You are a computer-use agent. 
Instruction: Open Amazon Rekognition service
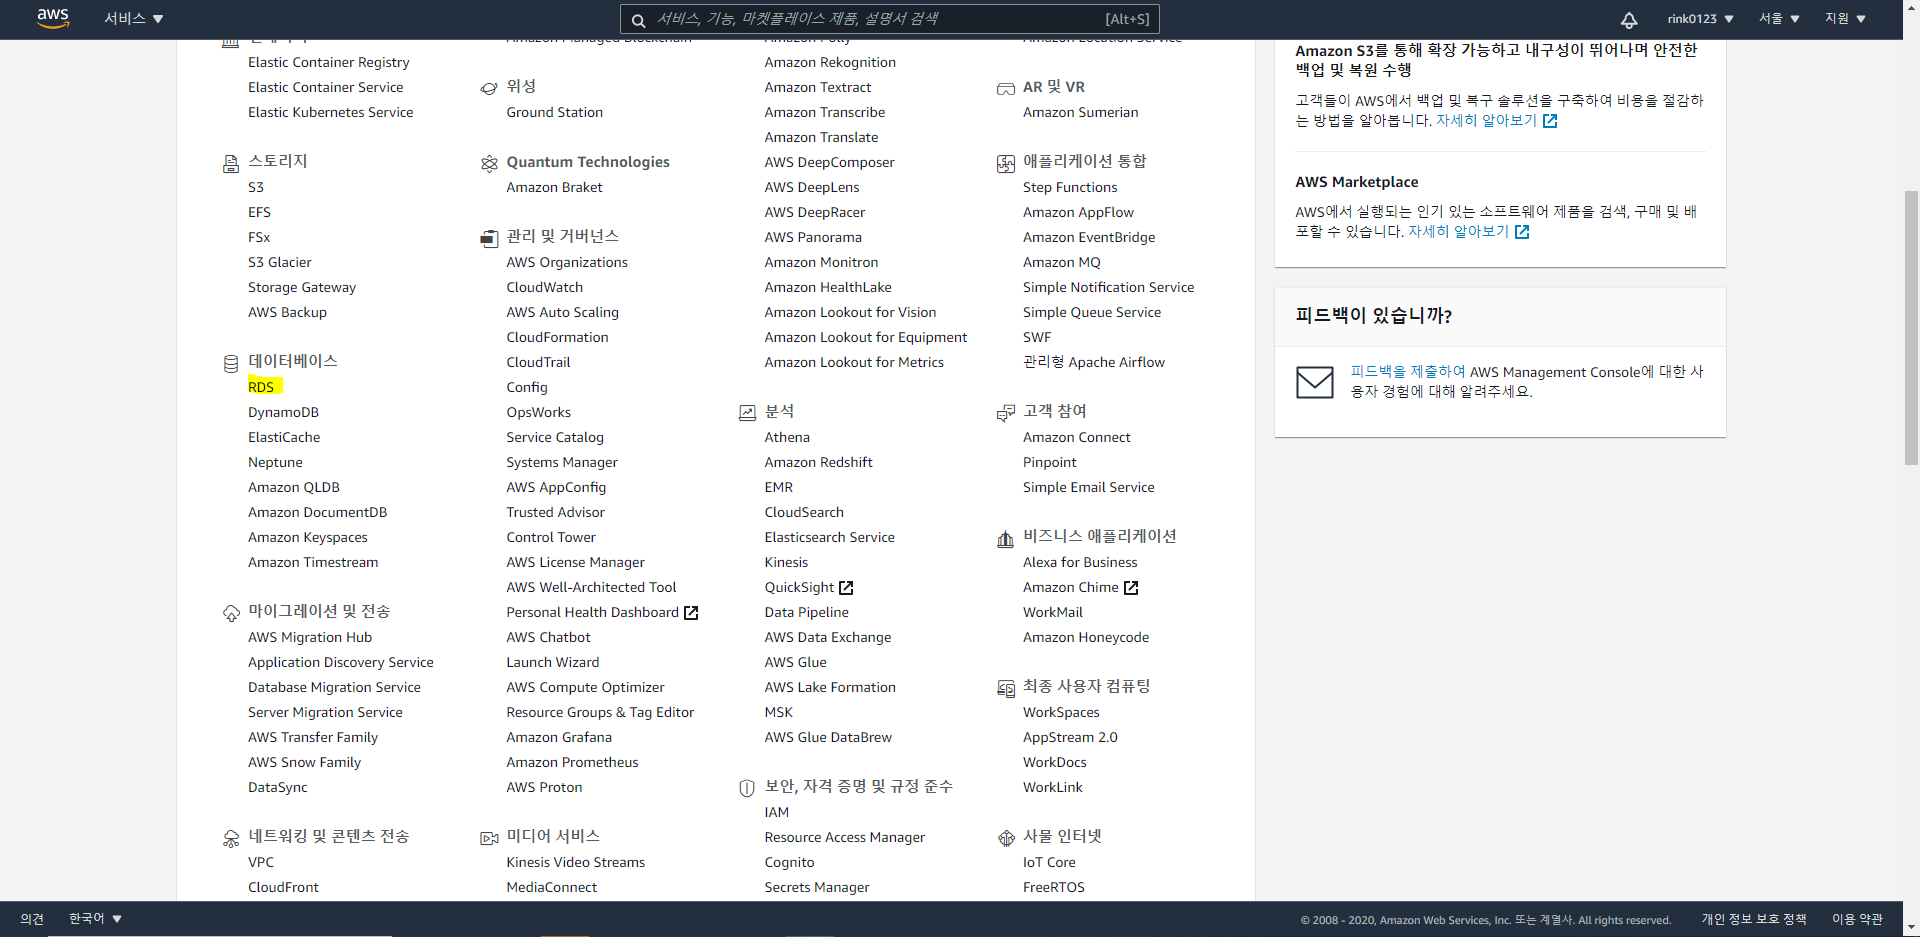[x=830, y=62]
